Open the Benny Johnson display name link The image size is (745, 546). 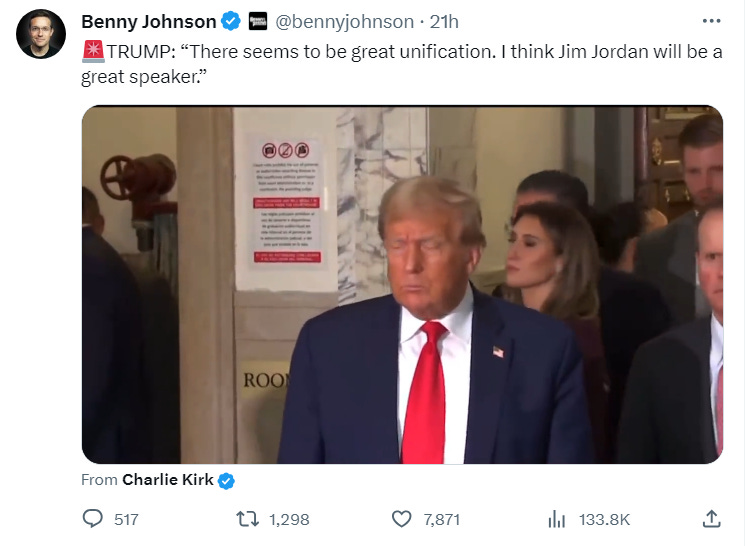pyautogui.click(x=149, y=22)
